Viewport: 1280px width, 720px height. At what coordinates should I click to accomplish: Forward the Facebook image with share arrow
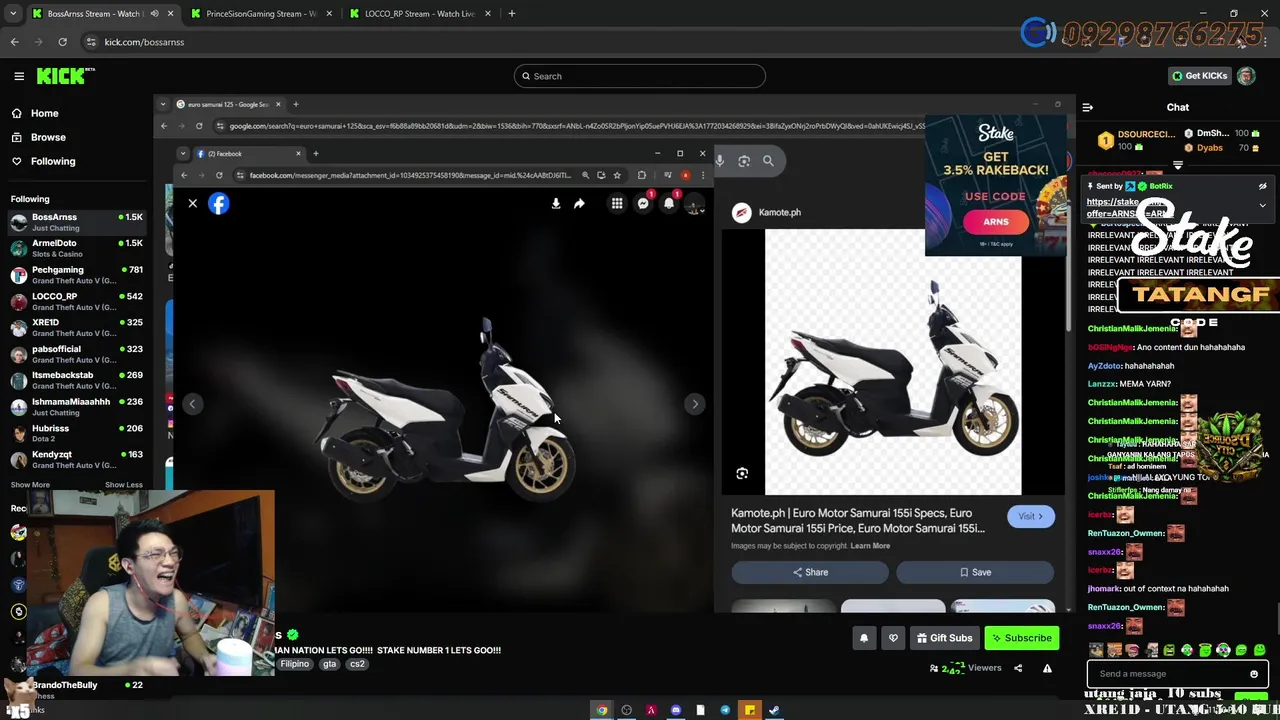[579, 204]
